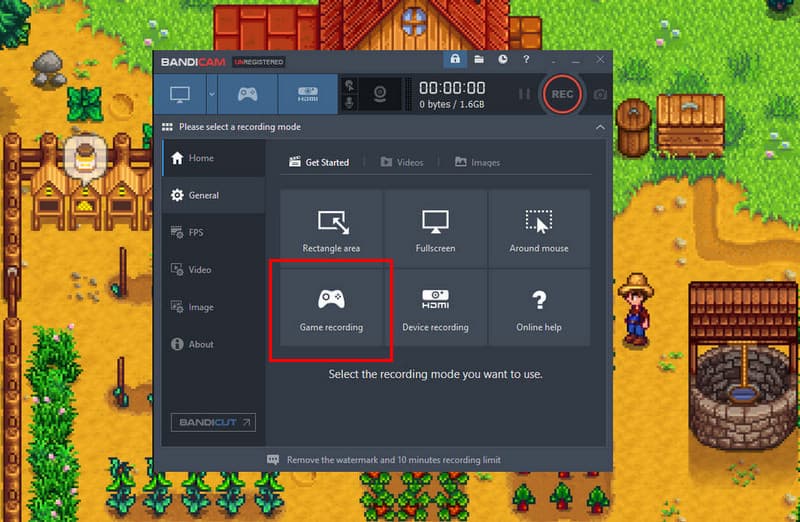
Task: Open the FPS settings section
Action: pyautogui.click(x=214, y=233)
